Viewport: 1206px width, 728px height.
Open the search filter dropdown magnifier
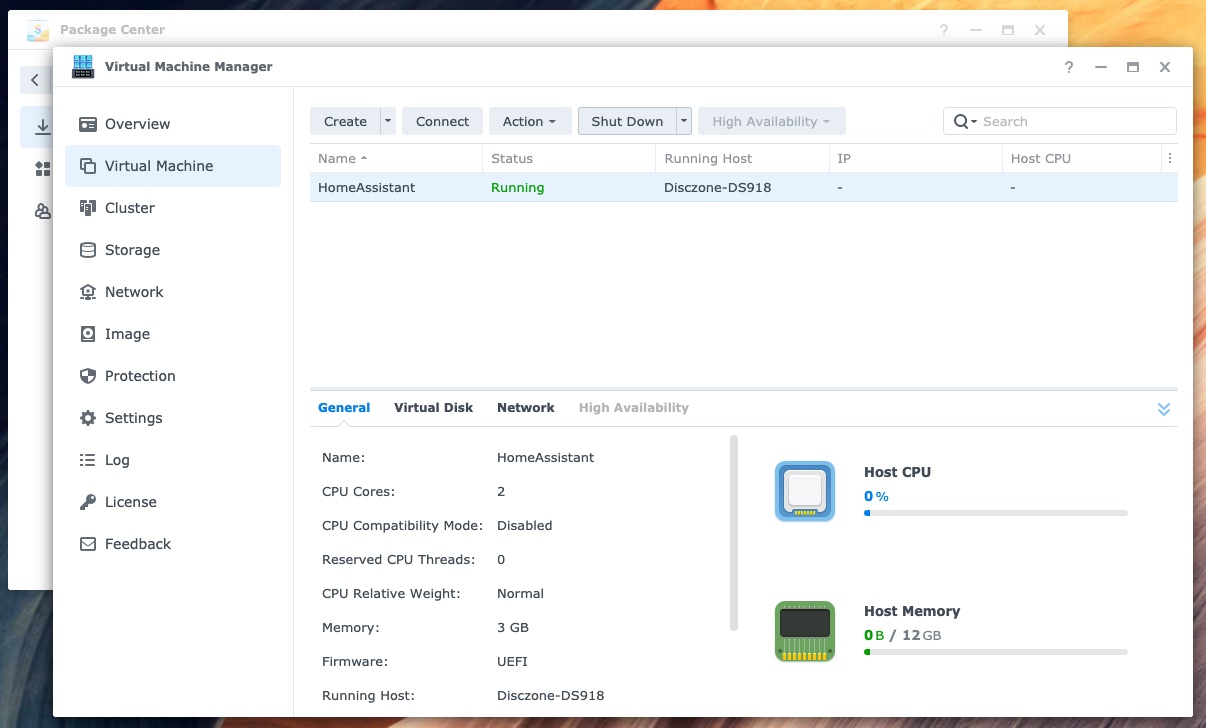[x=965, y=121]
